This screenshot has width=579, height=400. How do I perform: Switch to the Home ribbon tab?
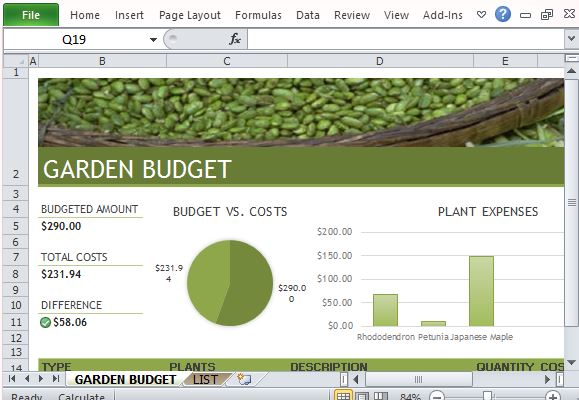point(85,15)
